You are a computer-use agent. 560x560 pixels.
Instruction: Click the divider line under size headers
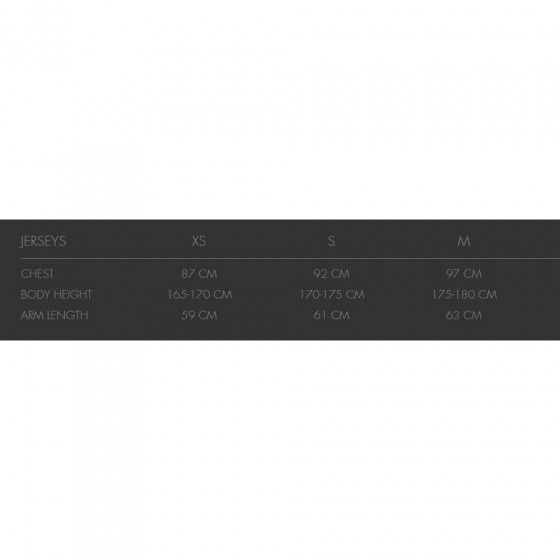pos(290,258)
